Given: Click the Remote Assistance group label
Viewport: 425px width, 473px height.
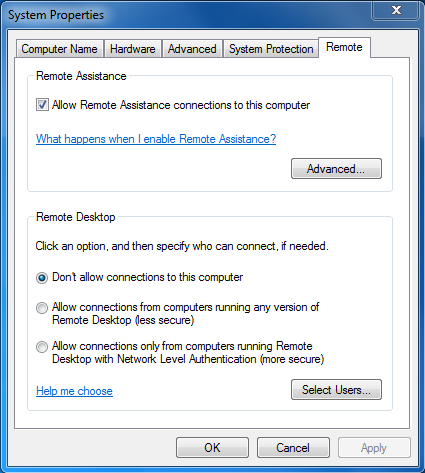Looking at the screenshot, I should coord(81,76).
